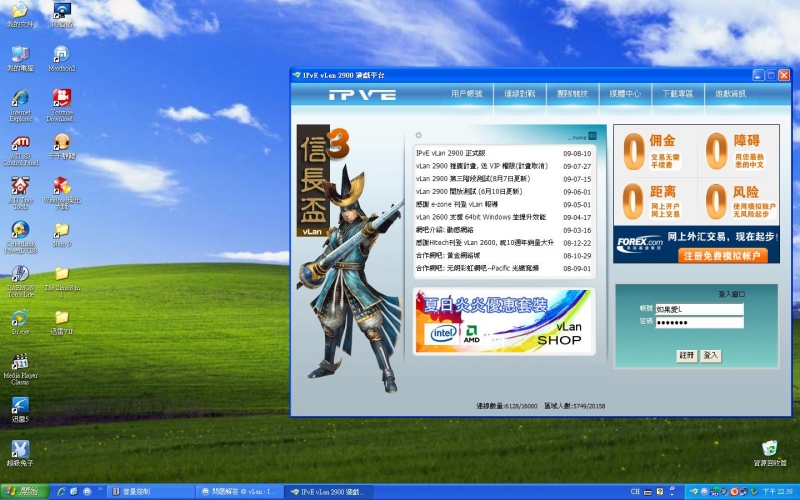Open the 迅雷VIP folder icon
The width and height of the screenshot is (800, 500).
tap(62, 321)
